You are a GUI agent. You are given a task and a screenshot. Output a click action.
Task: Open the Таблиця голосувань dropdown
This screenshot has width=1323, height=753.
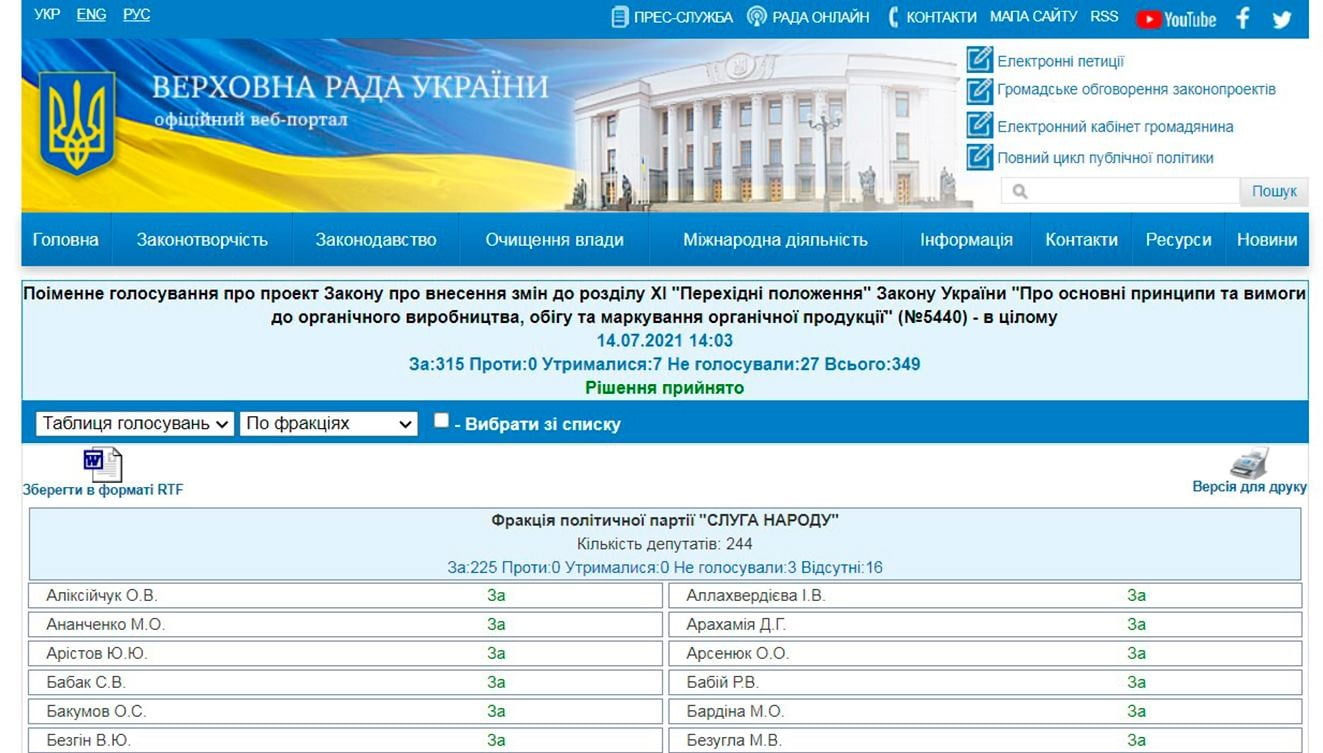coord(135,424)
